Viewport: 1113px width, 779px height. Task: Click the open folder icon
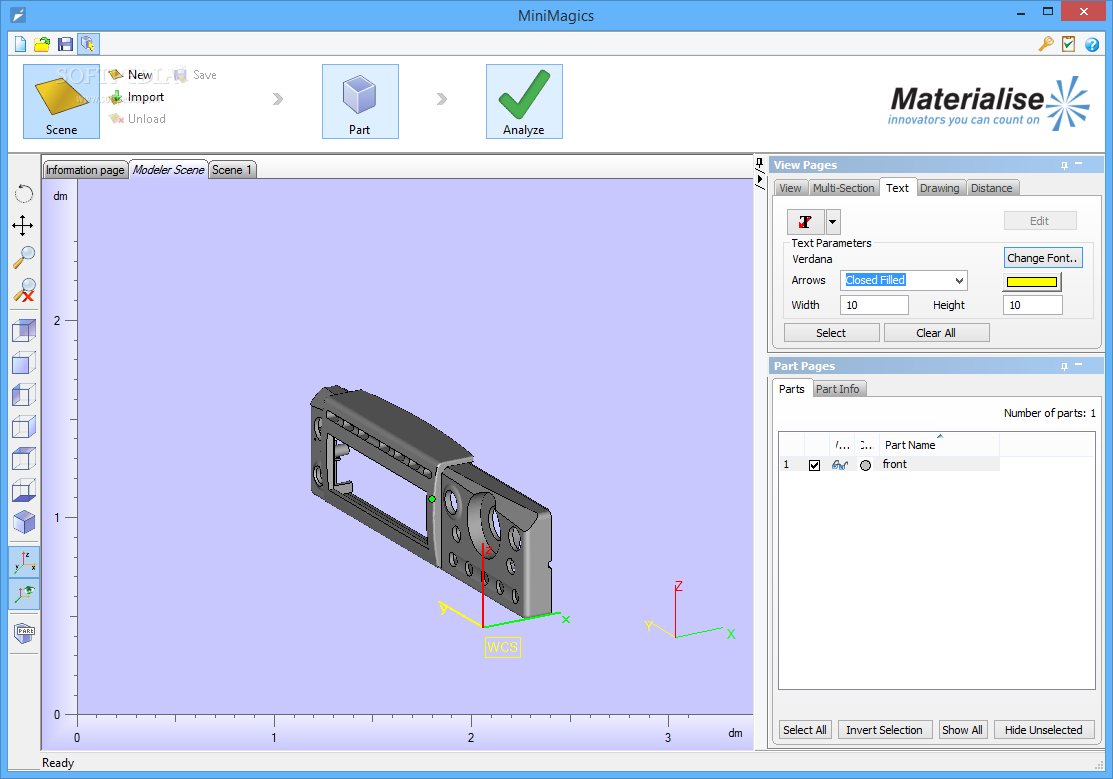click(x=42, y=44)
